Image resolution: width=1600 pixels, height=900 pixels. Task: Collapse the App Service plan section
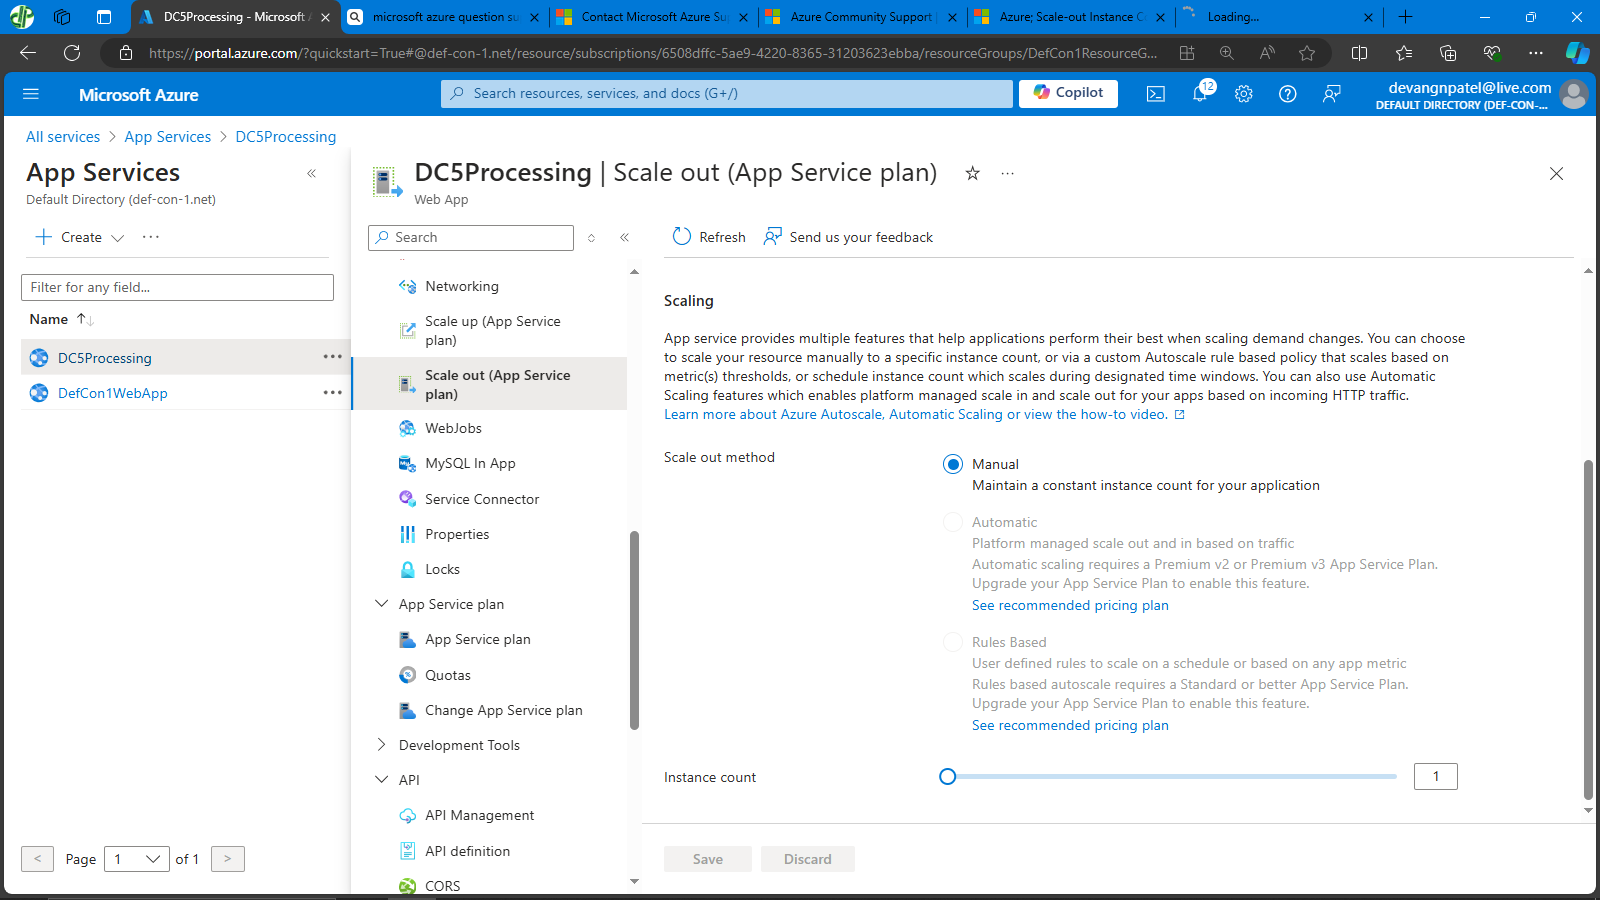click(x=381, y=603)
